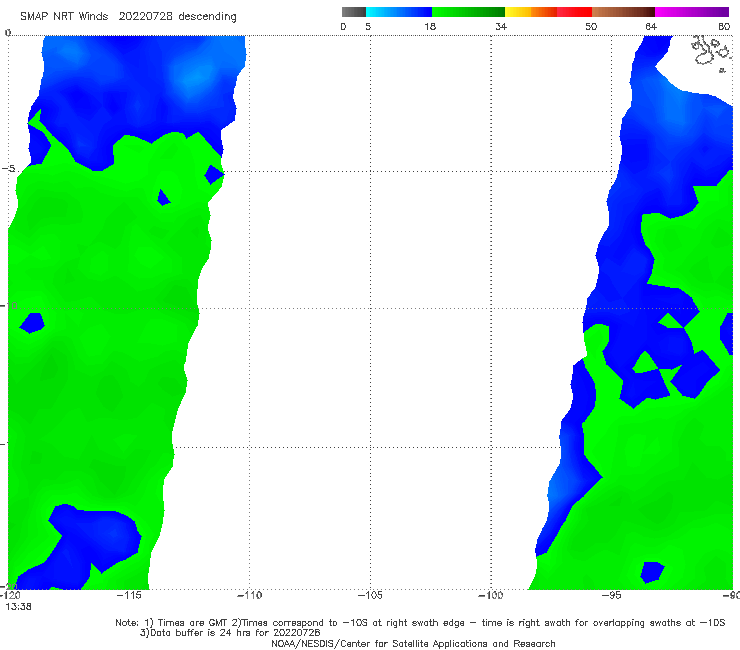Click the color bar label '18'

(x=430, y=27)
